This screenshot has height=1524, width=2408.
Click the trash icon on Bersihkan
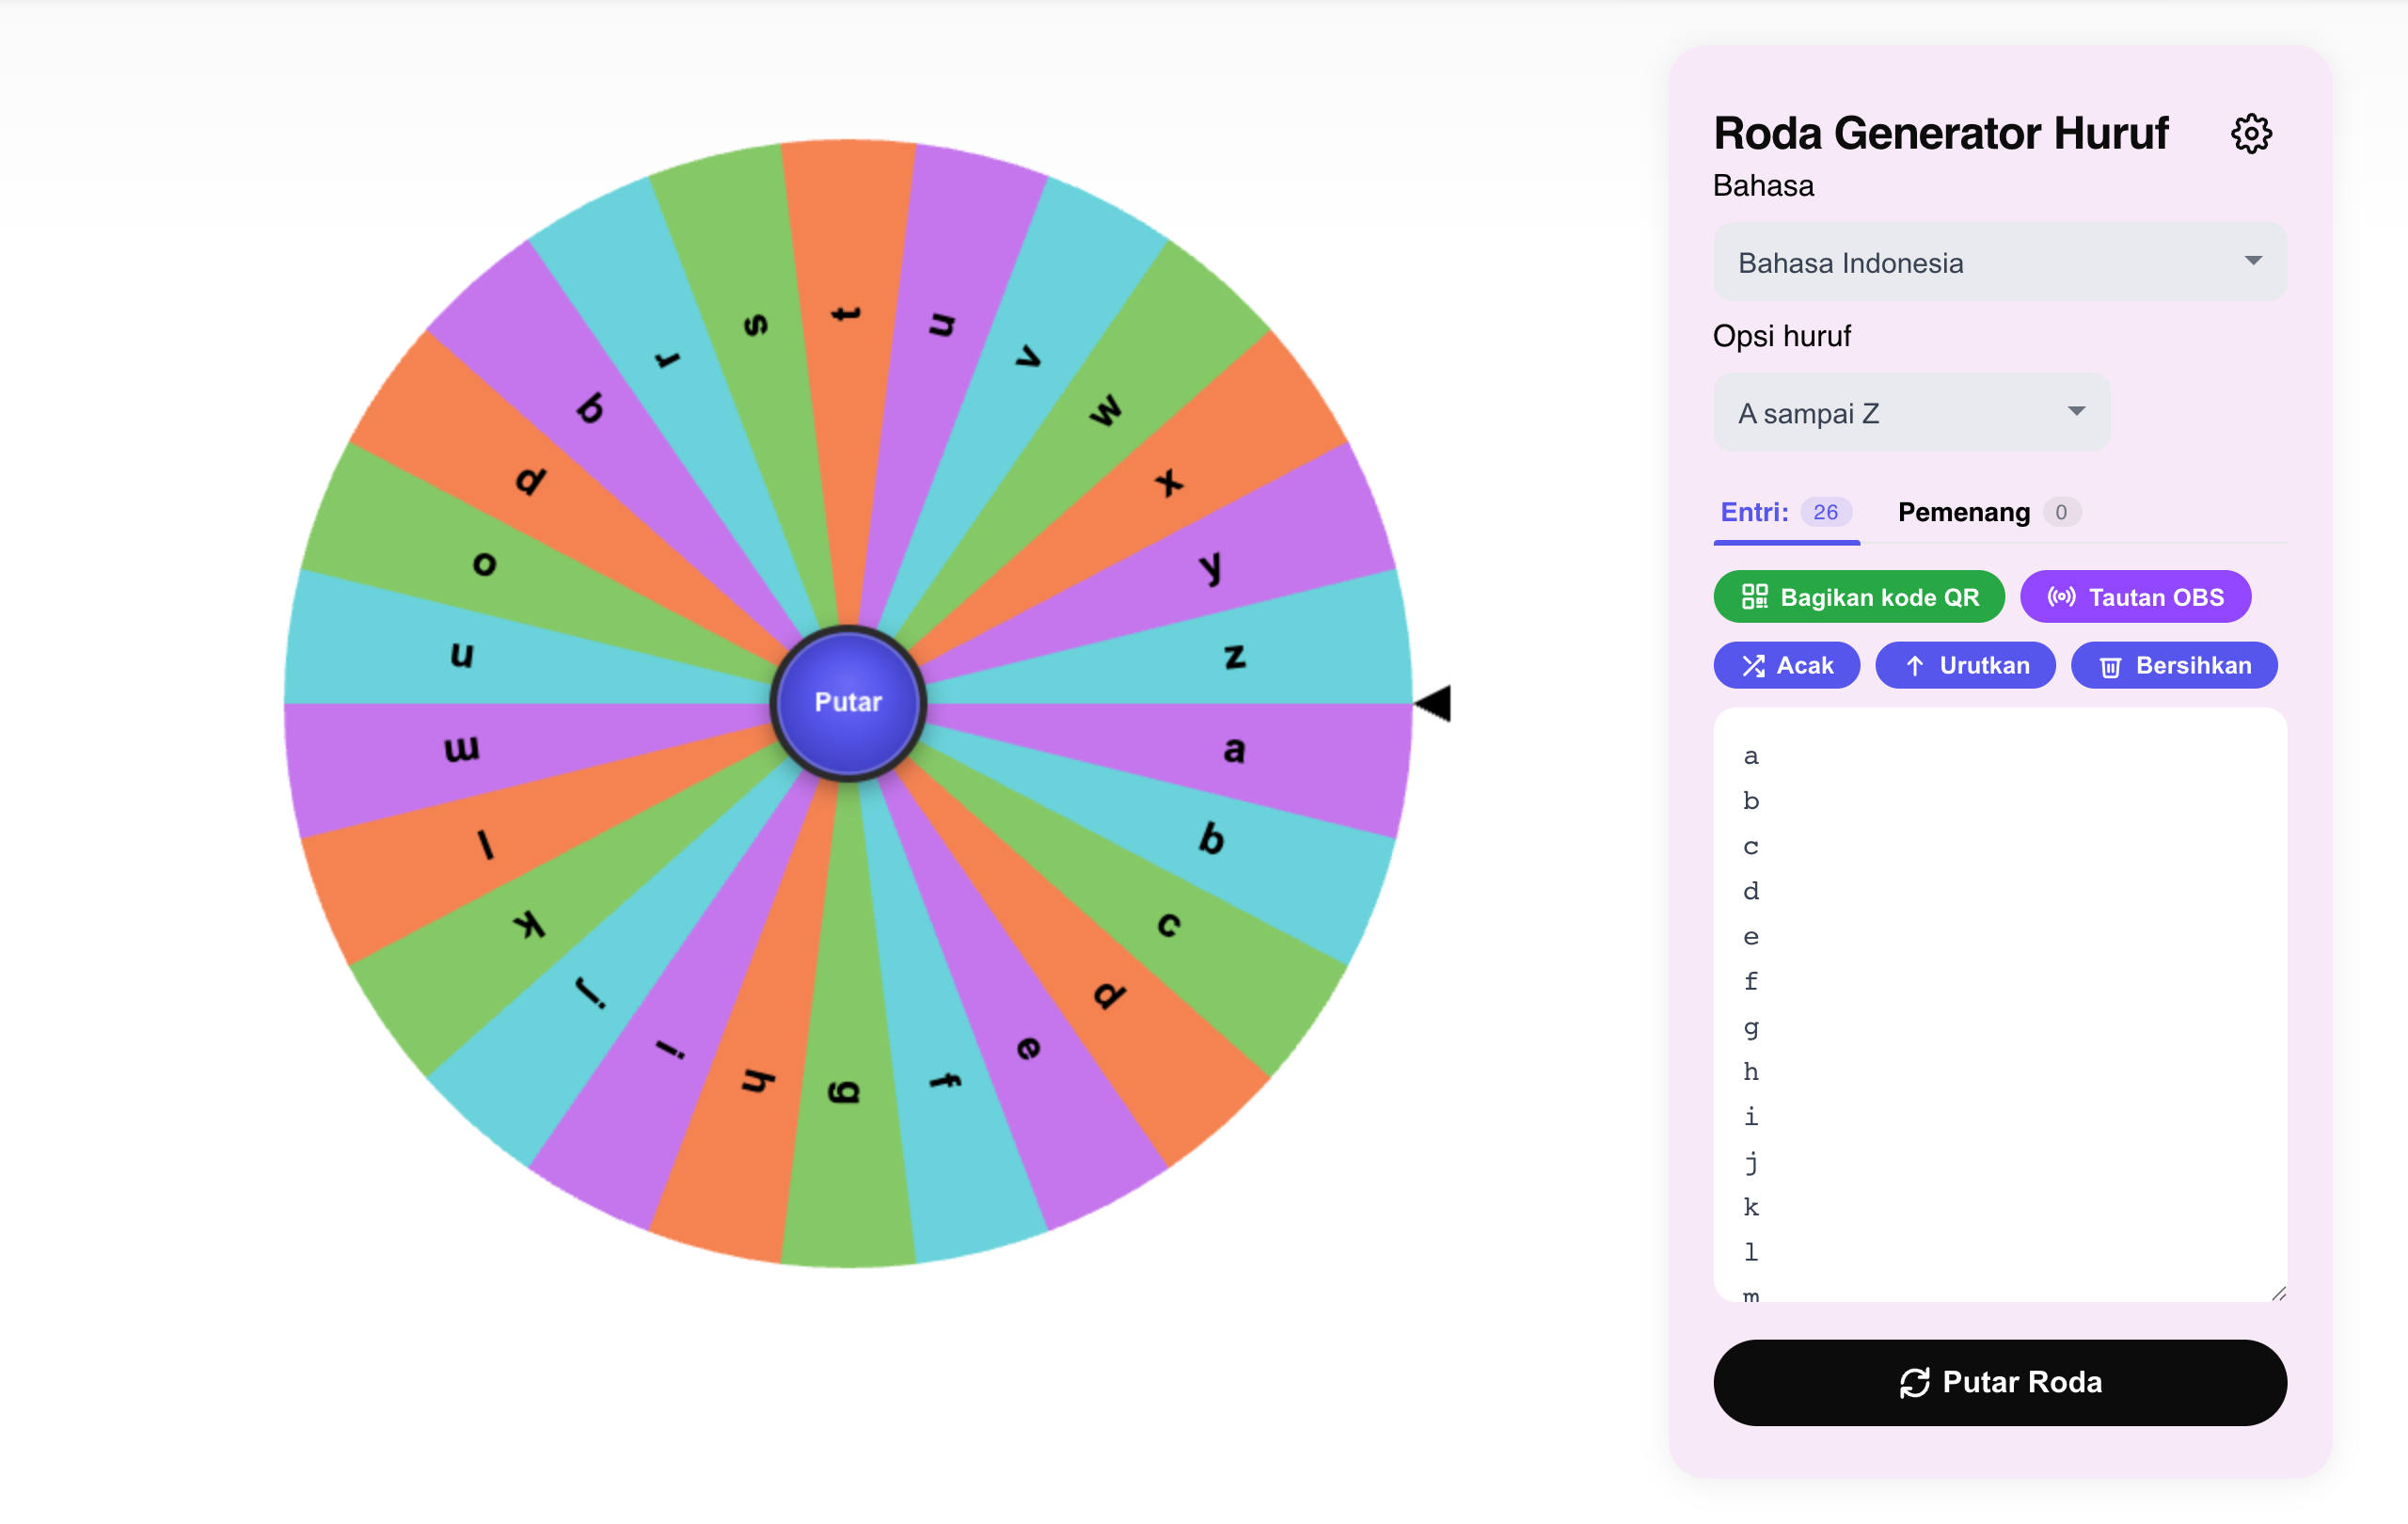click(2110, 667)
